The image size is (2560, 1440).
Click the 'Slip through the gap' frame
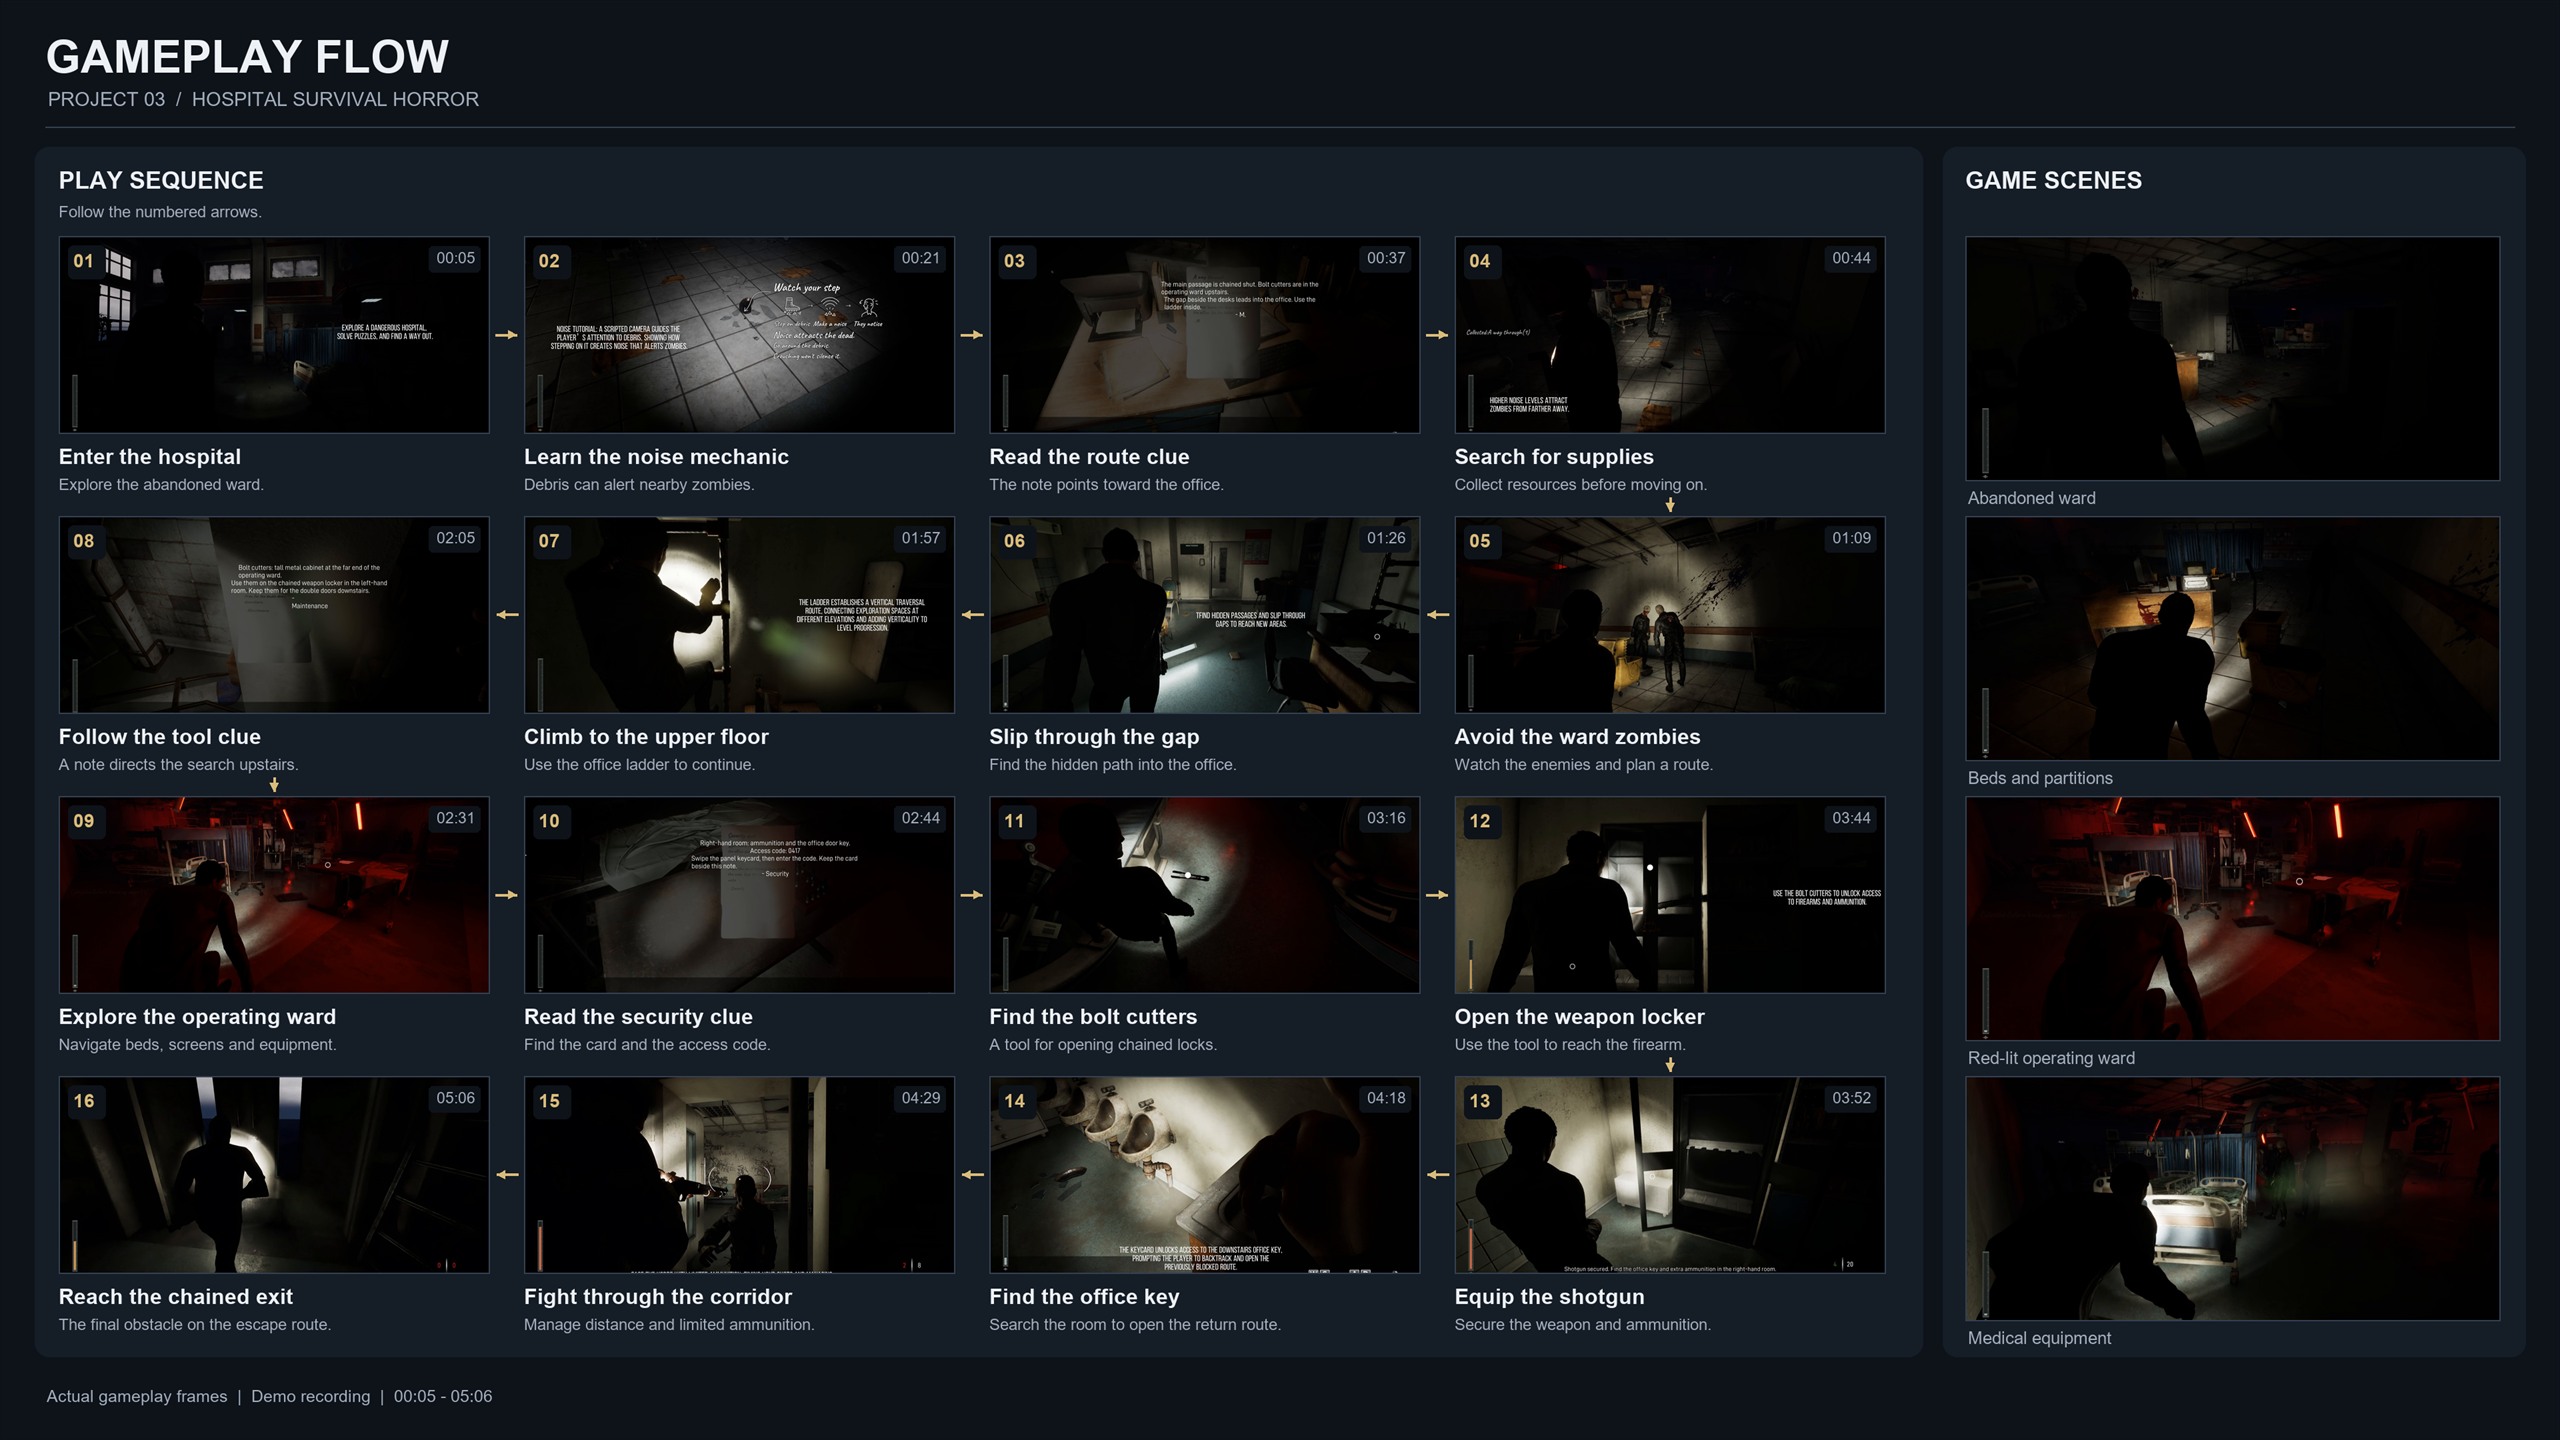(1204, 615)
